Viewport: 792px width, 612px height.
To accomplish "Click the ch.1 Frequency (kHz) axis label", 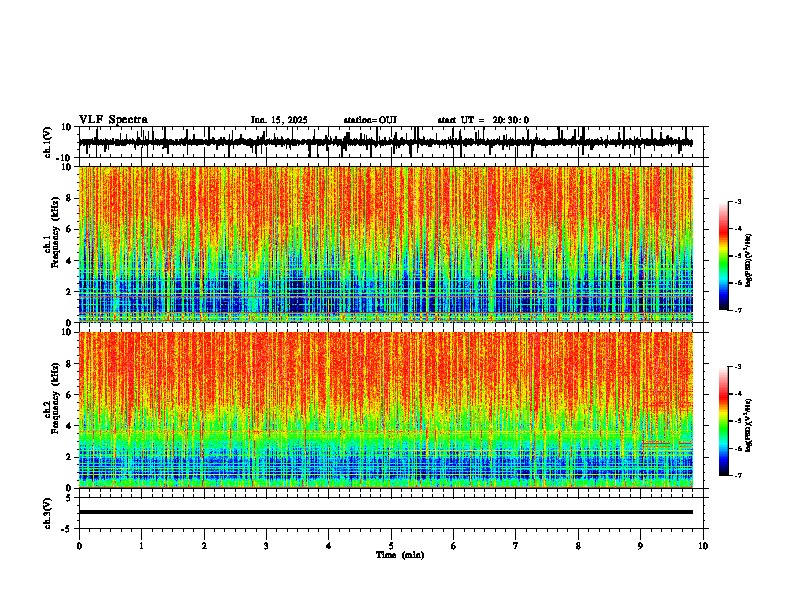I will coord(52,232).
